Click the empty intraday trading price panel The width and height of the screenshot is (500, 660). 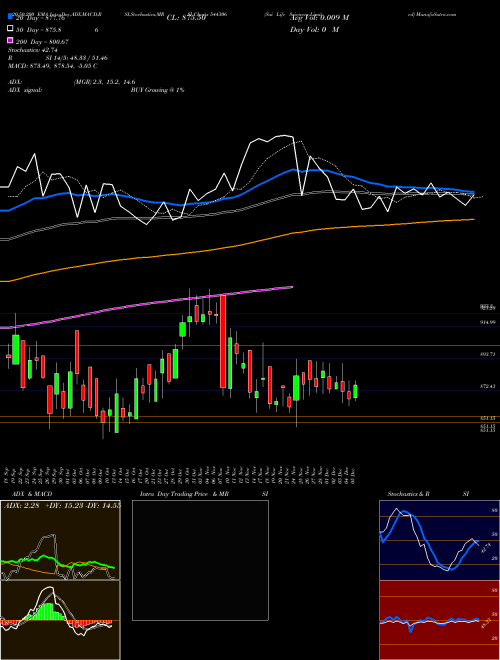pyautogui.click(x=200, y=560)
